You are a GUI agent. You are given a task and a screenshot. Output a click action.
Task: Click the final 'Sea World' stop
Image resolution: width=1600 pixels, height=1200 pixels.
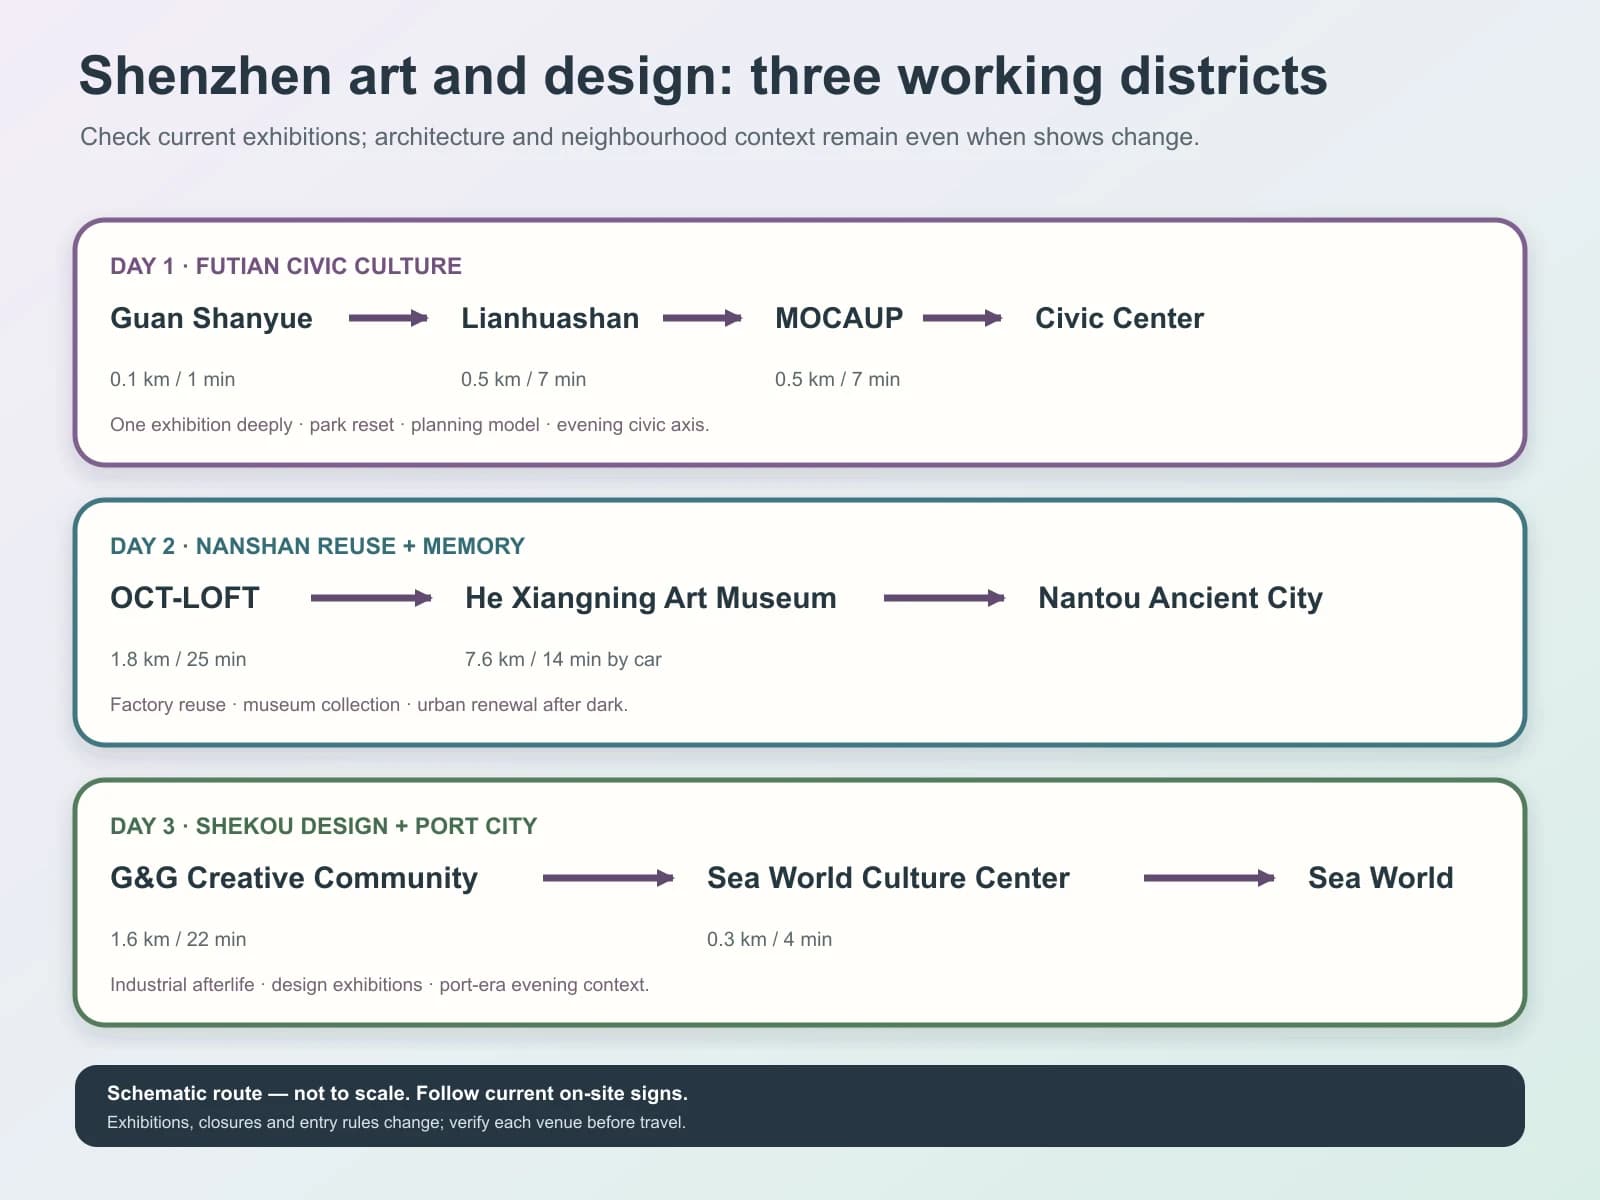point(1381,878)
